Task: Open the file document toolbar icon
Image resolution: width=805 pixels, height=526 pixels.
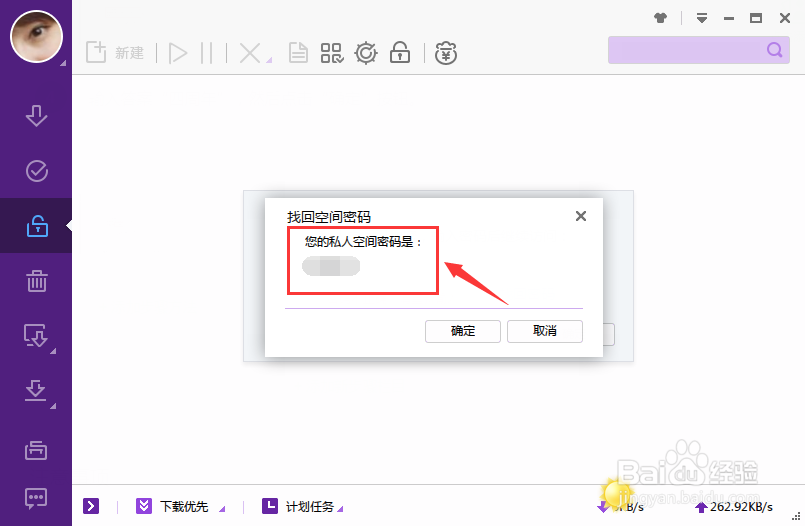Action: pyautogui.click(x=298, y=53)
